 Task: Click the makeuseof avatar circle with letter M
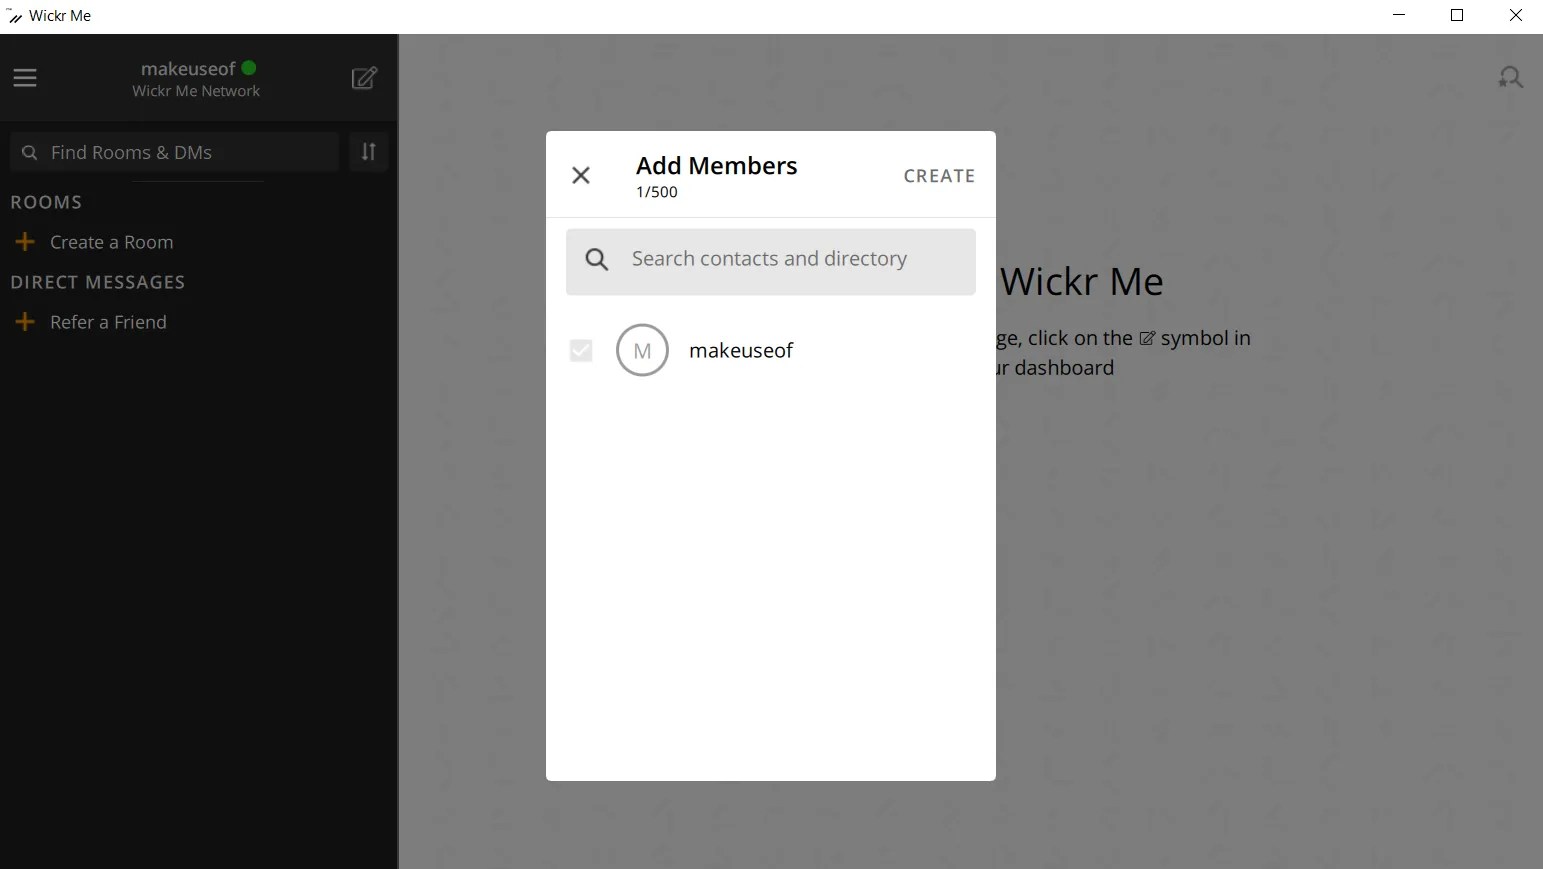tap(641, 350)
